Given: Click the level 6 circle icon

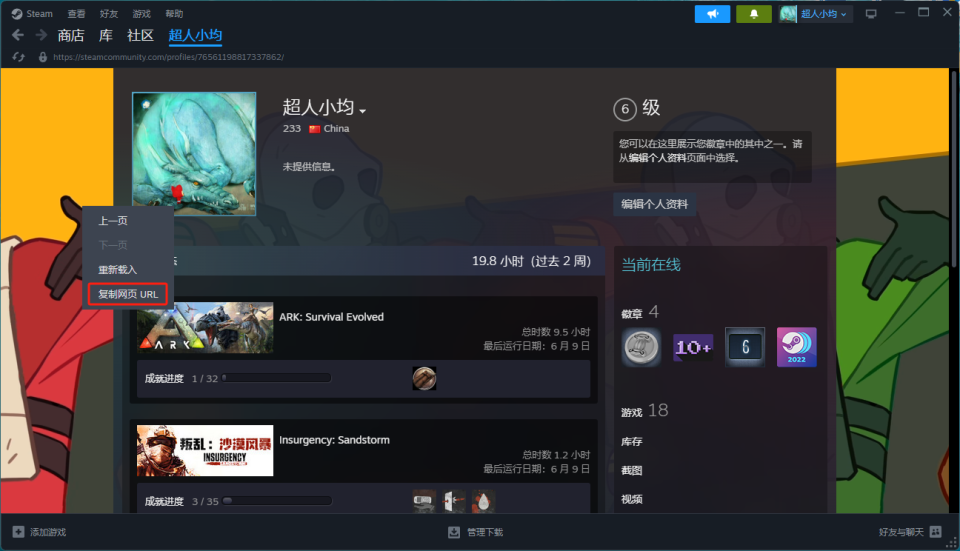Looking at the screenshot, I should pos(624,110).
